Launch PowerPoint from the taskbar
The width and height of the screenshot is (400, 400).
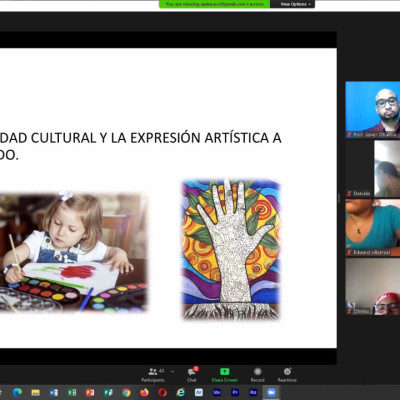click(x=90, y=393)
